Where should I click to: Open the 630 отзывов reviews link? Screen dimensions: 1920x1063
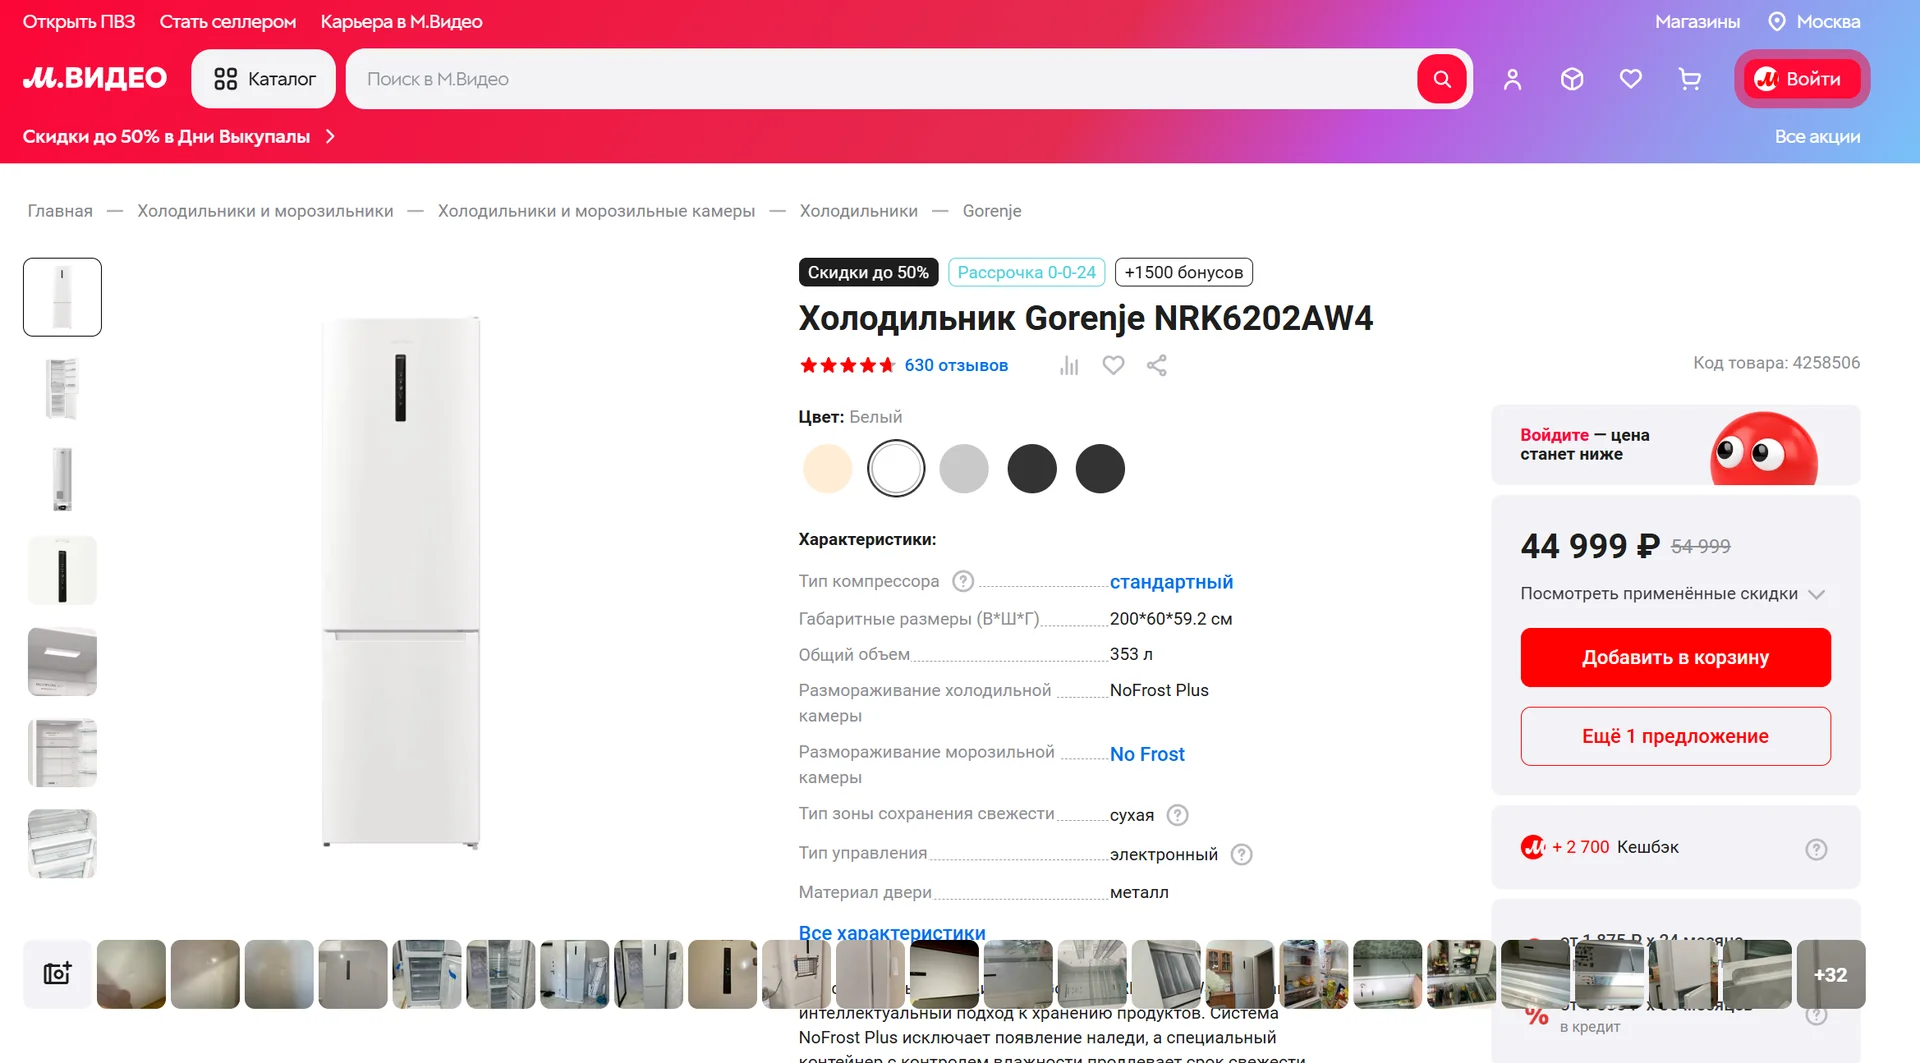coord(956,365)
